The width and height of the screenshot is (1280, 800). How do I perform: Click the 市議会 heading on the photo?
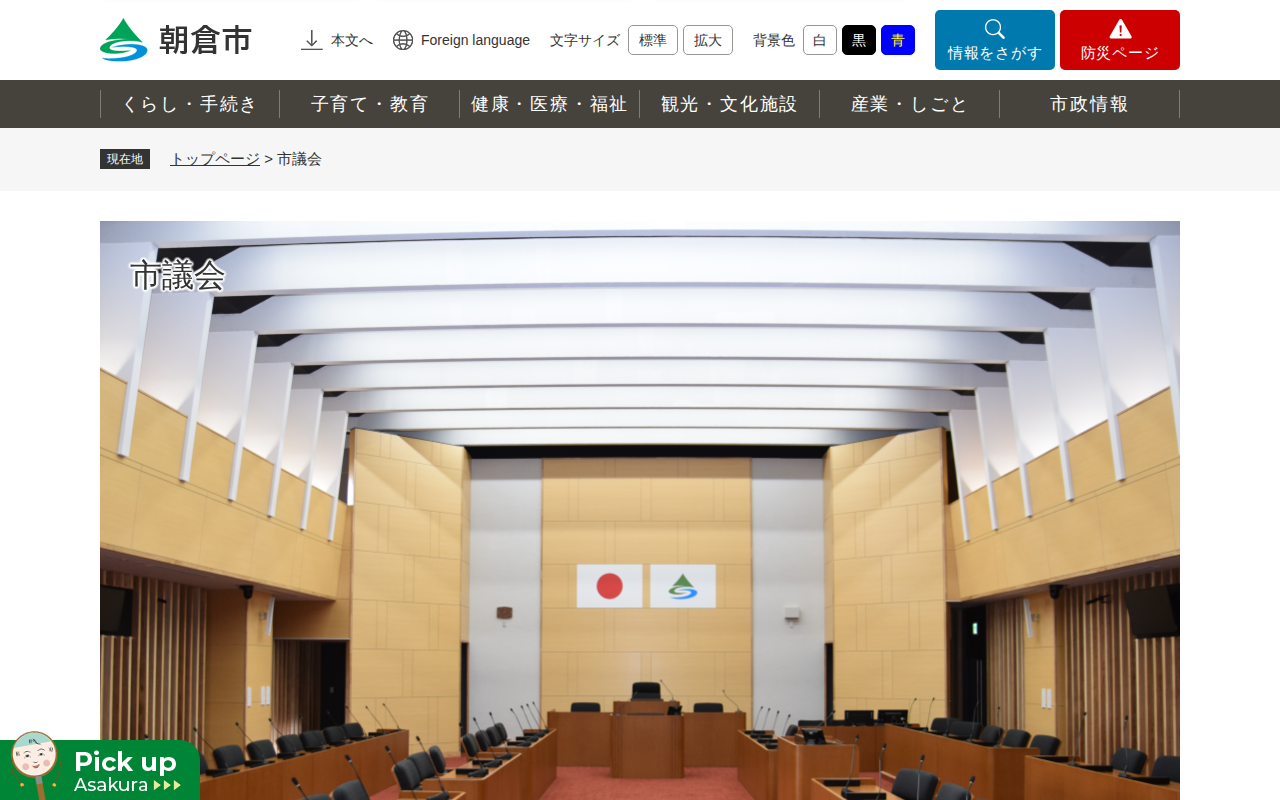(x=177, y=276)
